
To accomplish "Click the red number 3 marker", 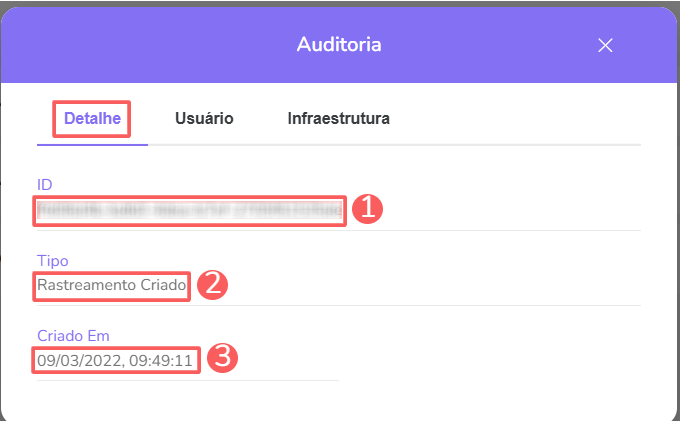I will (224, 358).
